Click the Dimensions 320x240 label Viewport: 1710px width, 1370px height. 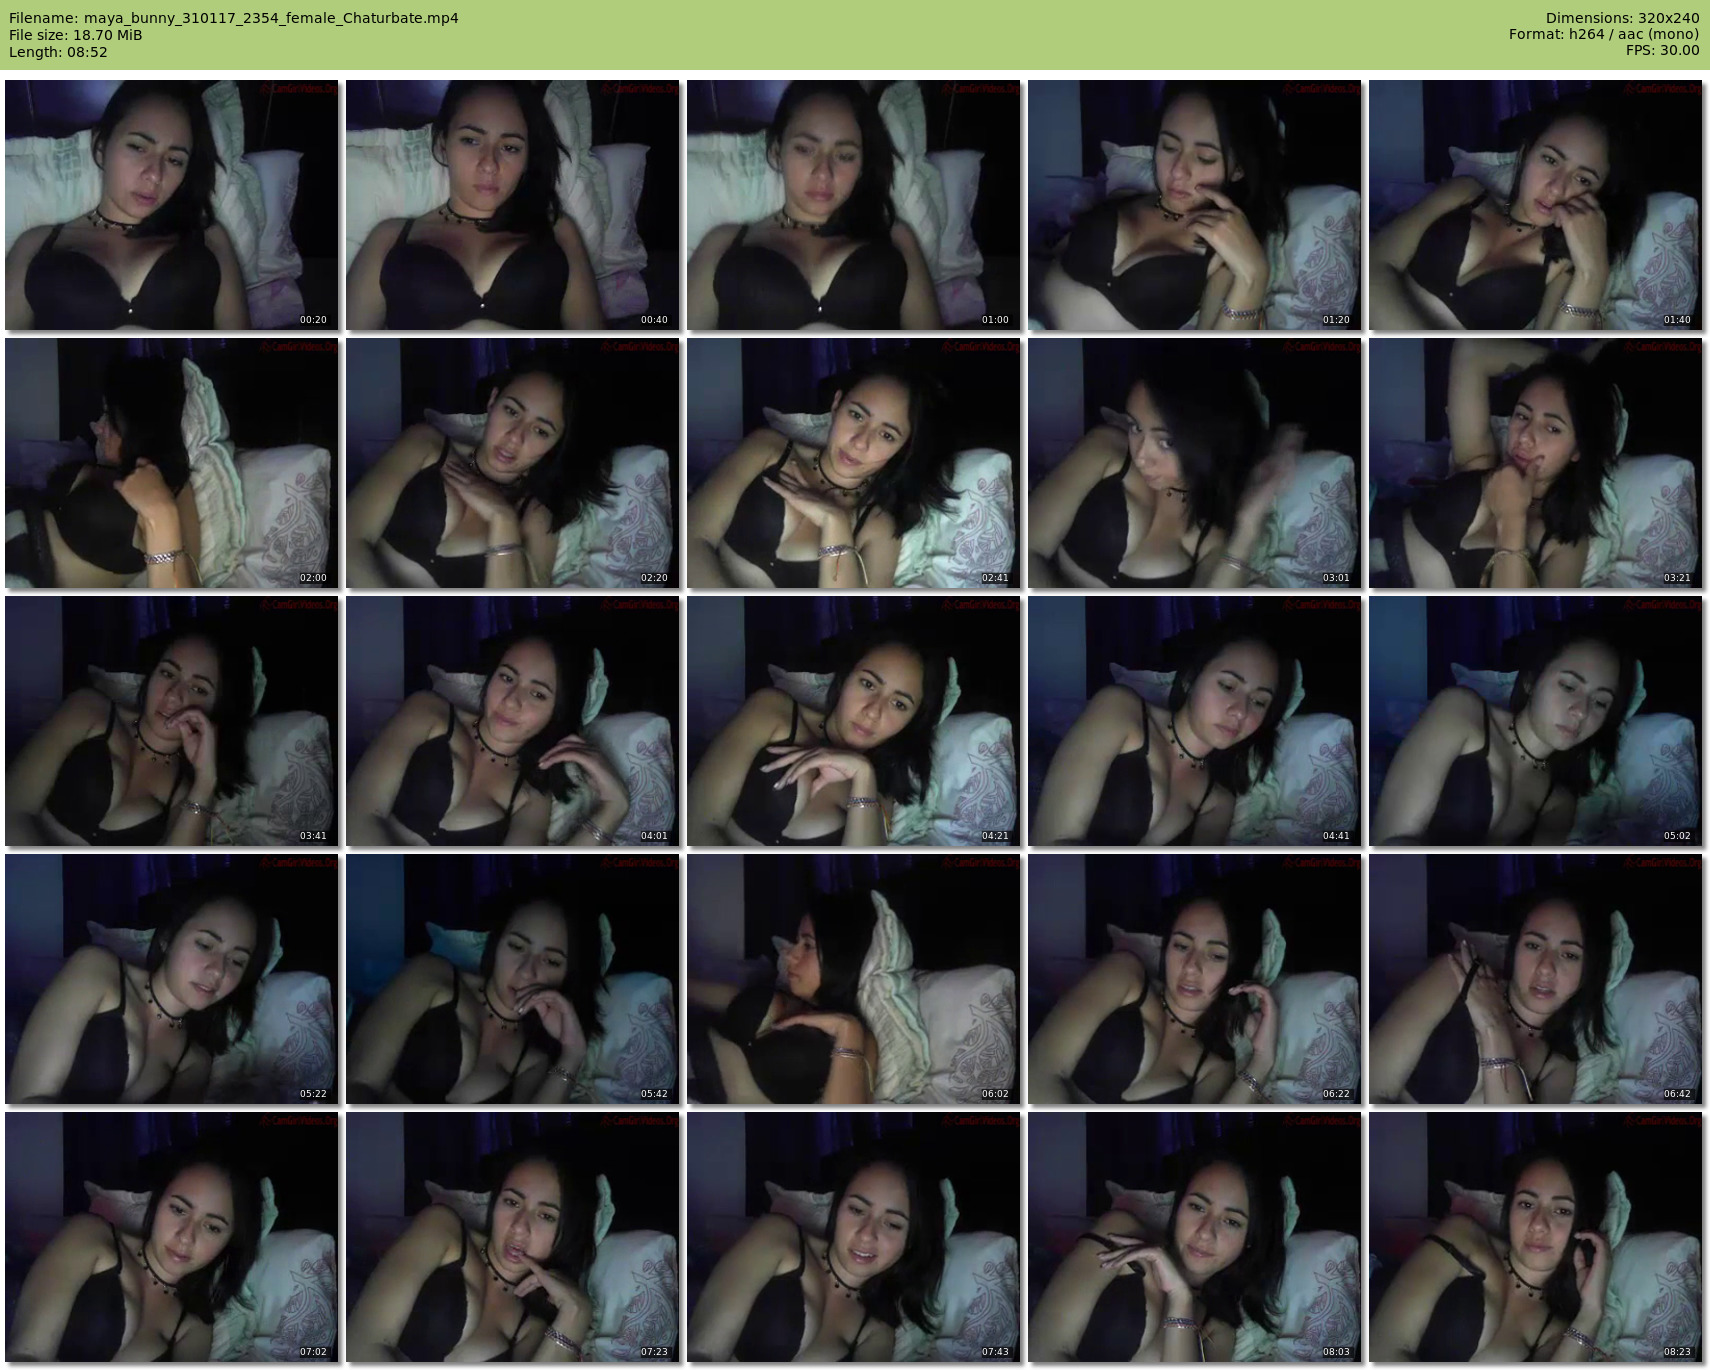(x=1622, y=18)
